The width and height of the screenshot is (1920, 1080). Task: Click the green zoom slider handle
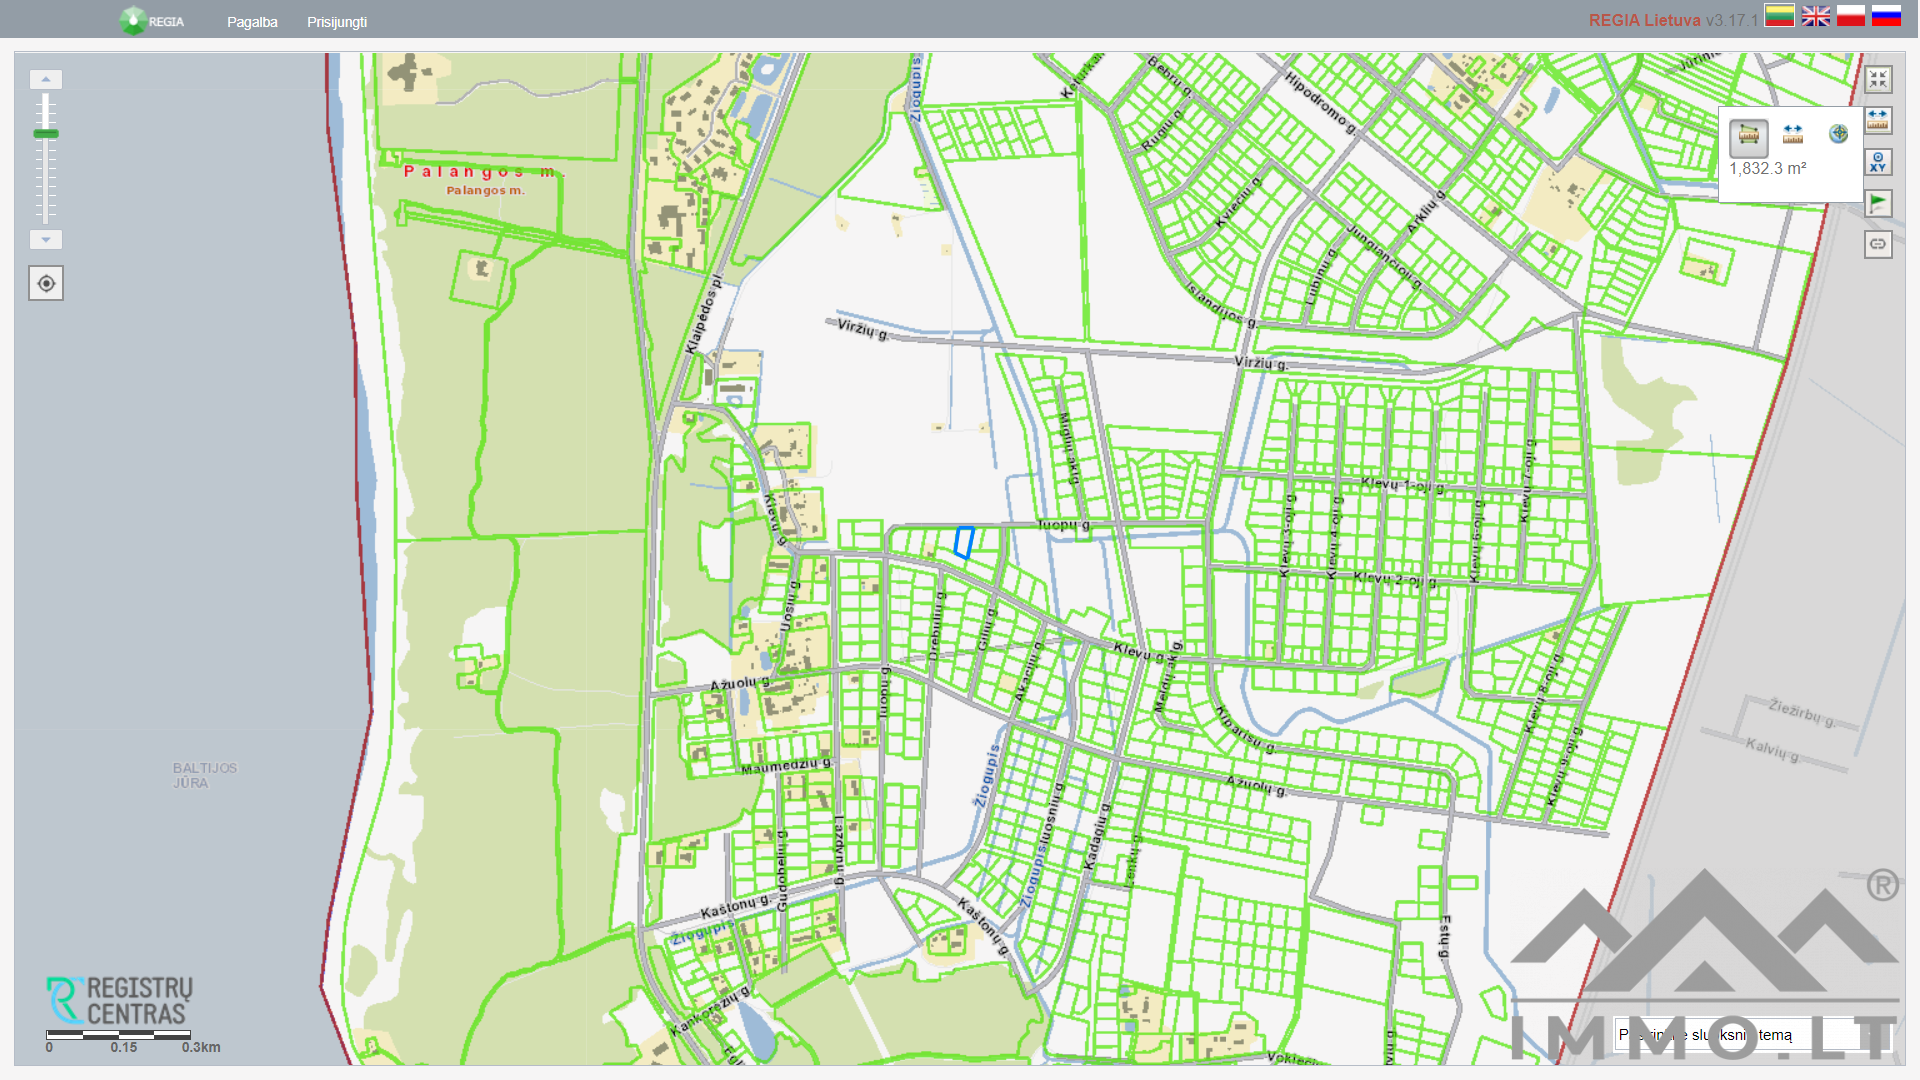pyautogui.click(x=46, y=133)
